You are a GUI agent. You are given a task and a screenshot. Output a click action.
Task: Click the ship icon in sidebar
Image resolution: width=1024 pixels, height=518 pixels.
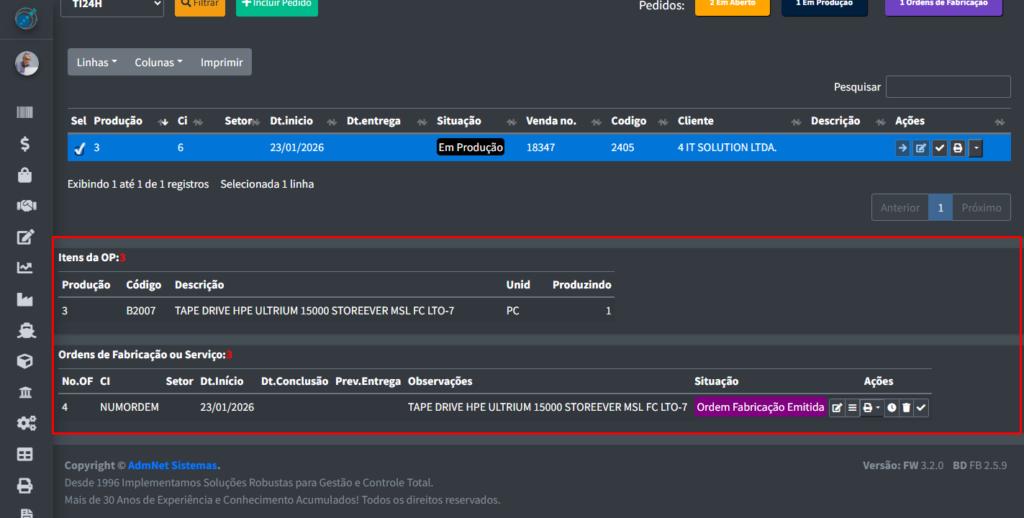pos(26,330)
